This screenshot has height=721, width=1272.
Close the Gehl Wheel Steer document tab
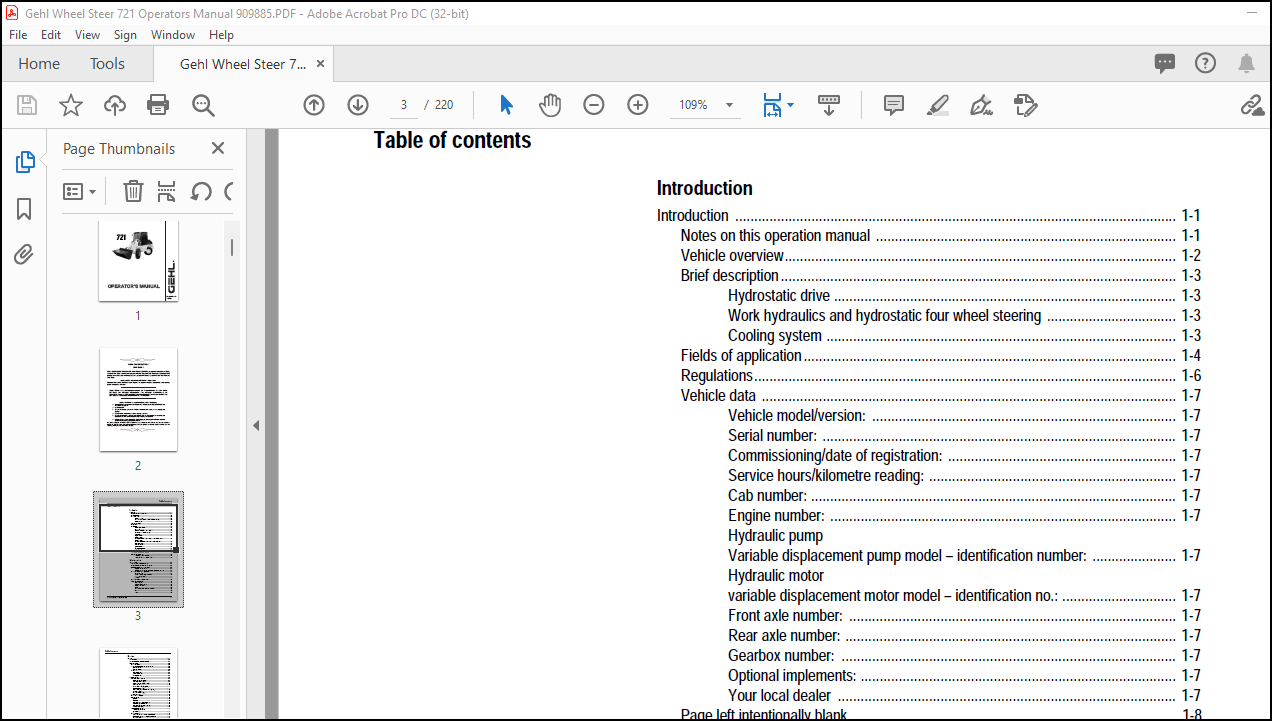[320, 64]
